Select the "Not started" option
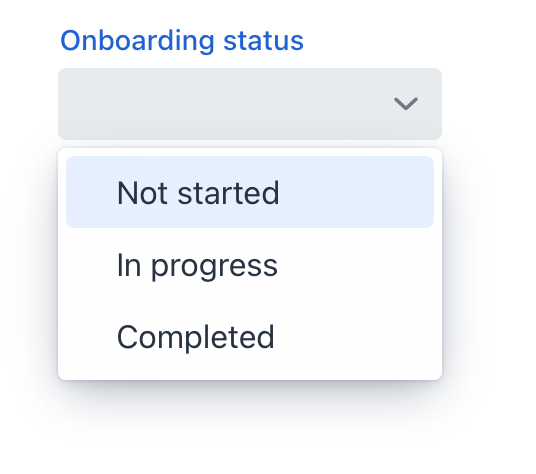 click(x=250, y=192)
